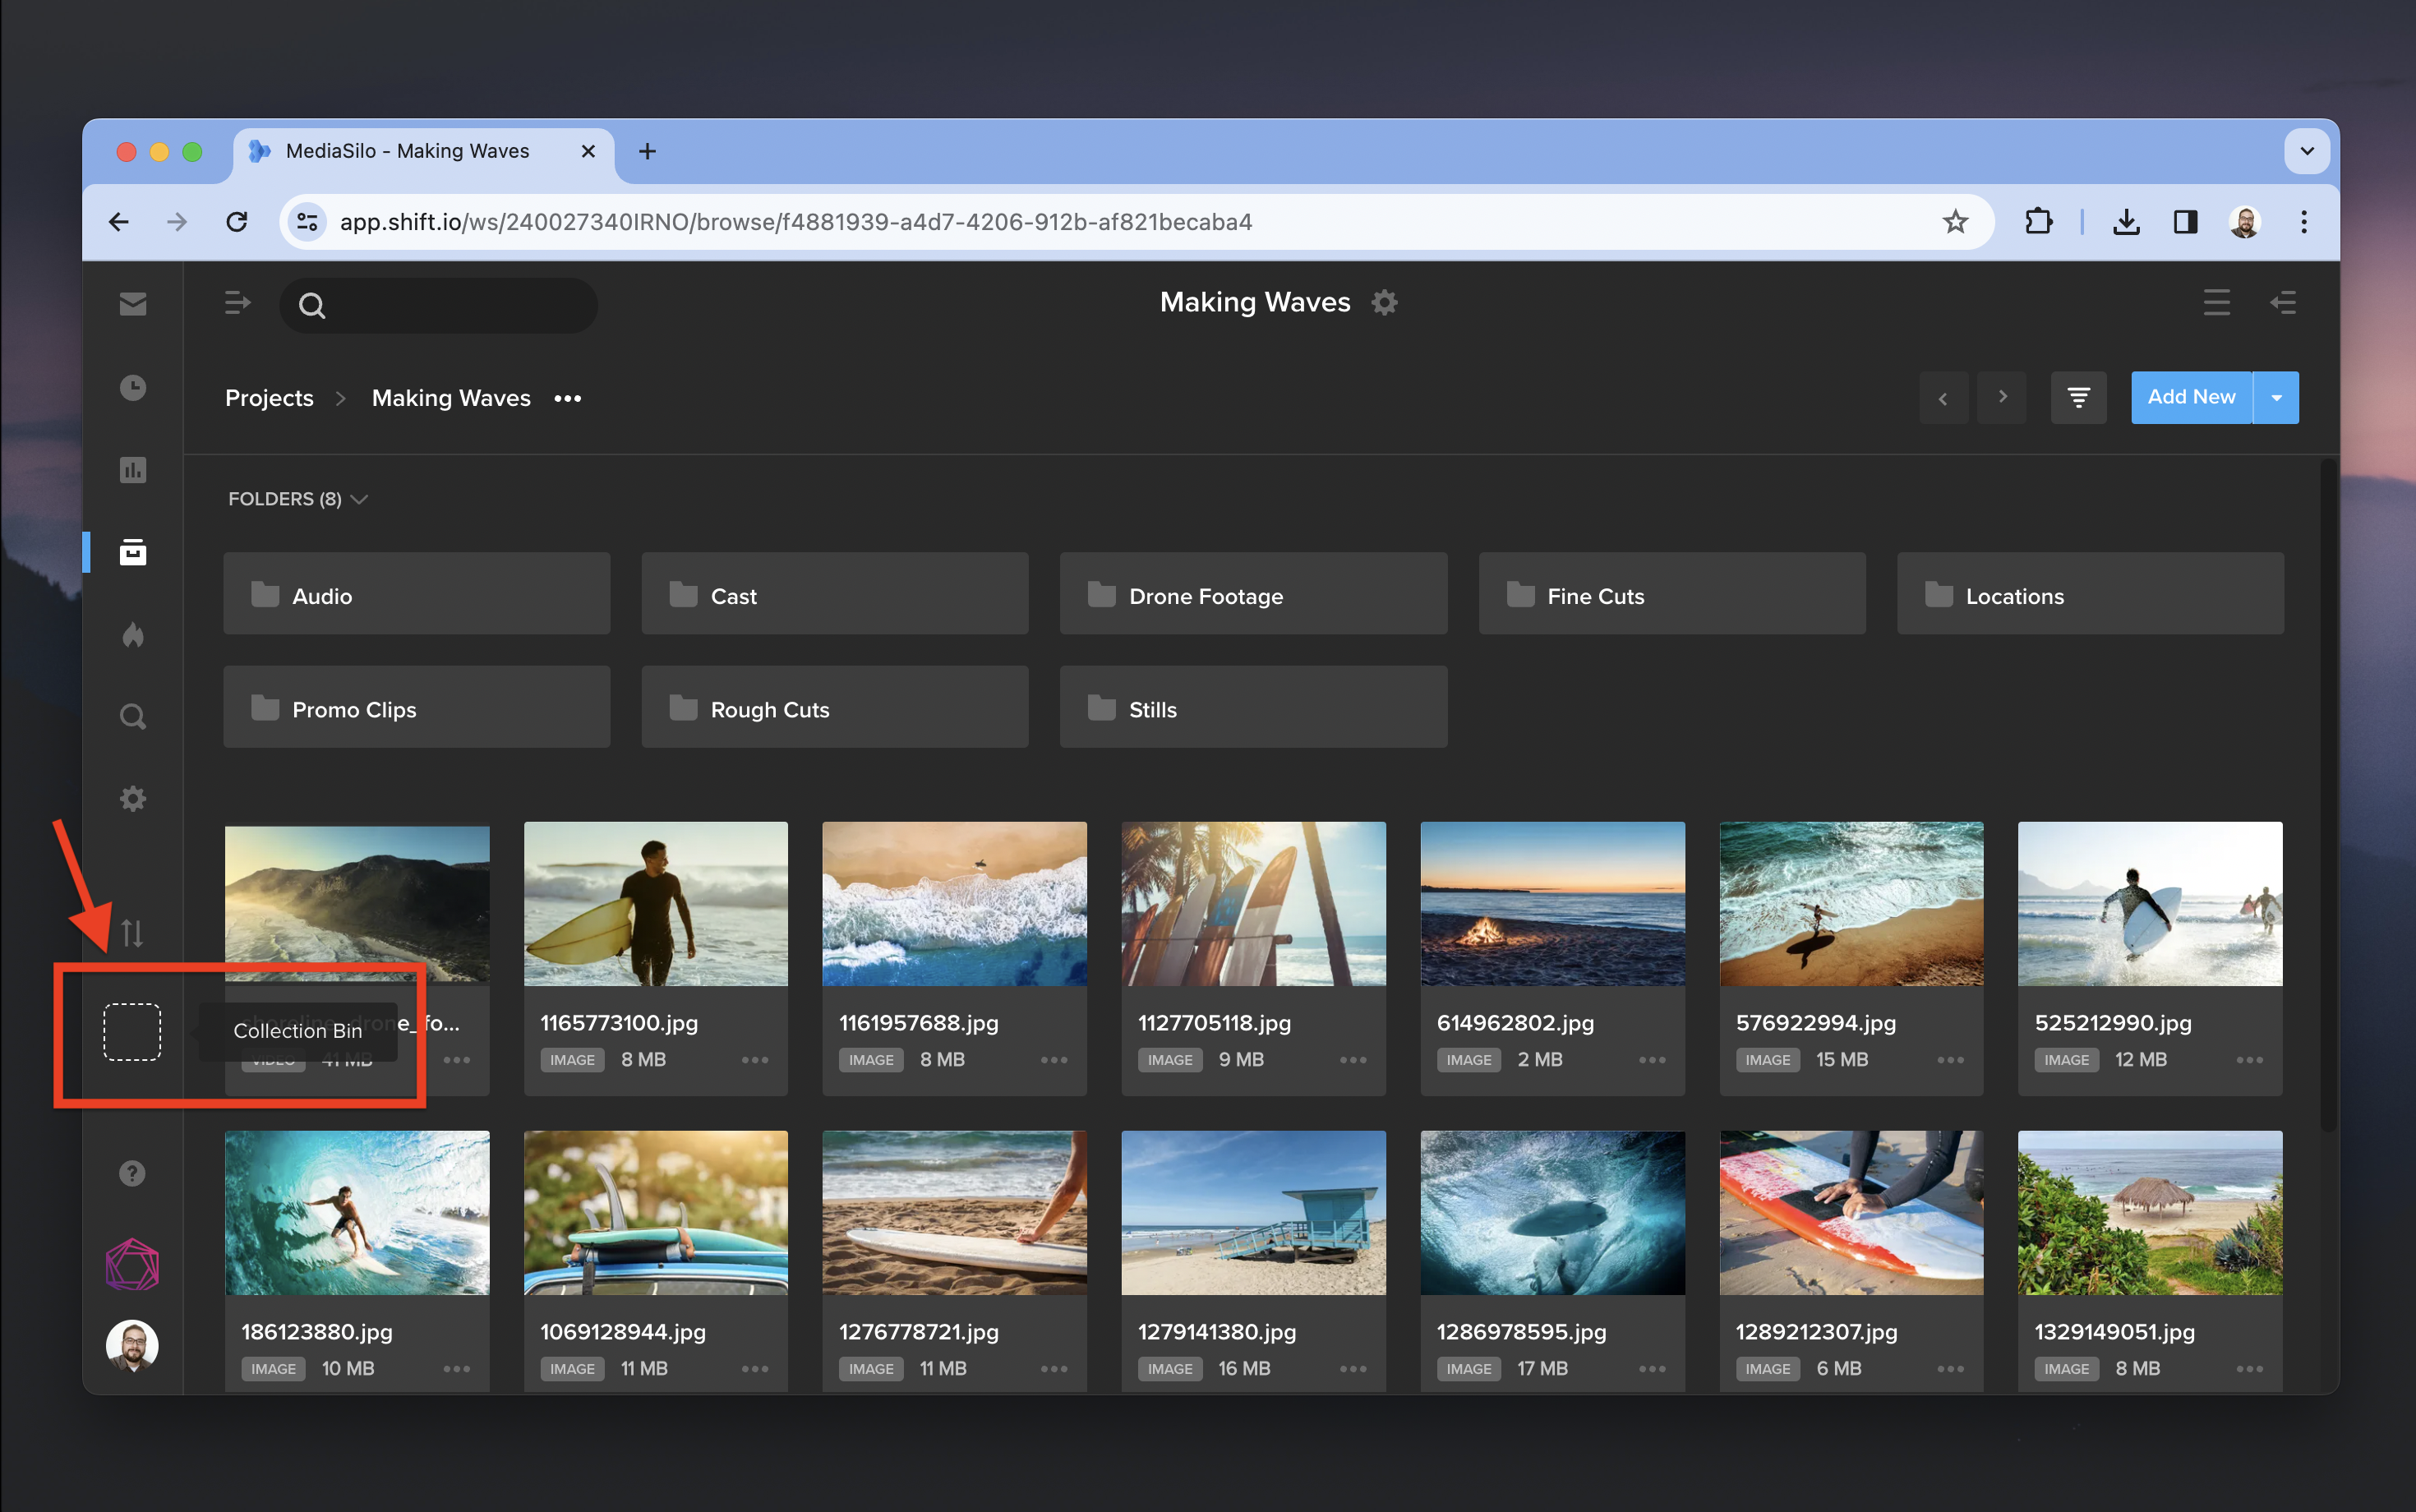
Task: Open the transfers up-down arrows icon
Action: (132, 933)
